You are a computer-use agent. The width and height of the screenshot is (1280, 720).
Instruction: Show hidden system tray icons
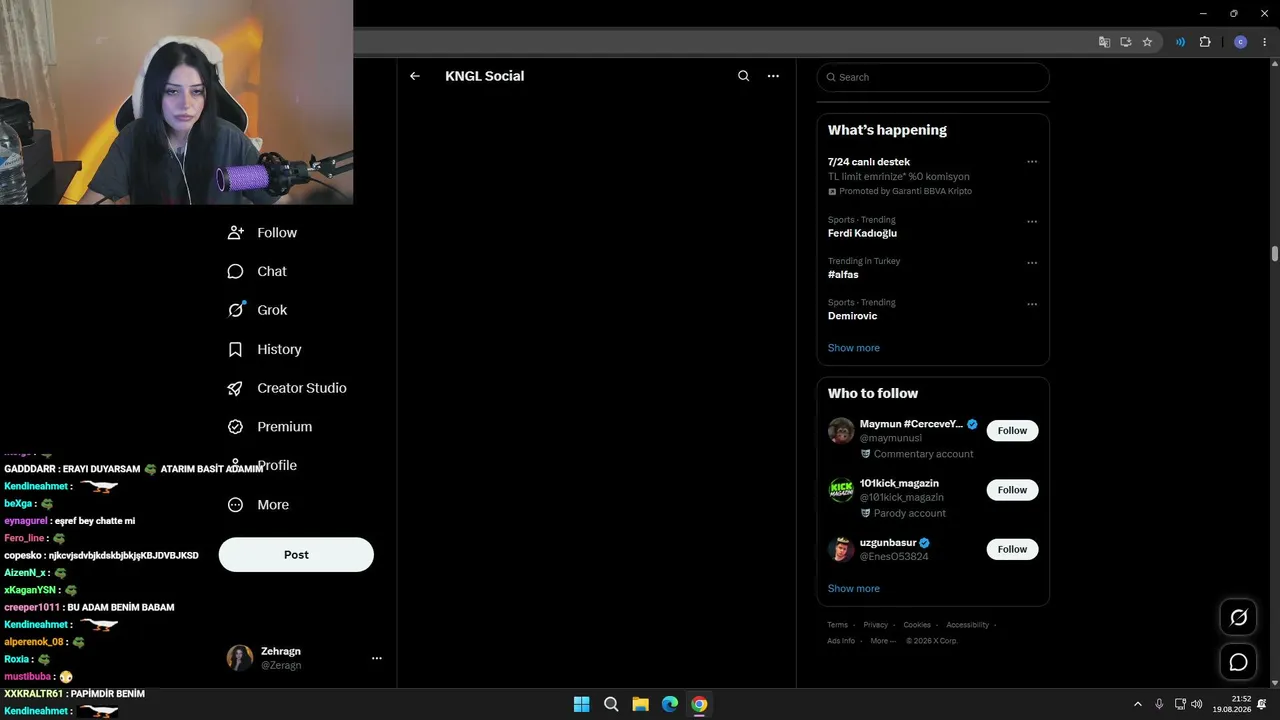point(1137,704)
